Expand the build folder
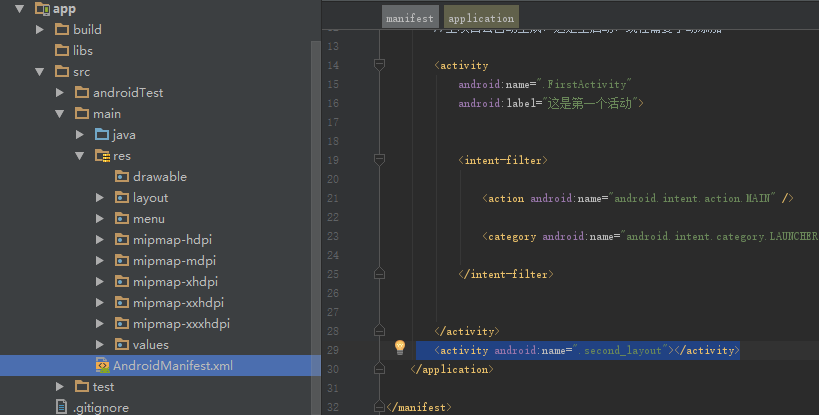The width and height of the screenshot is (819, 415). click(40, 29)
